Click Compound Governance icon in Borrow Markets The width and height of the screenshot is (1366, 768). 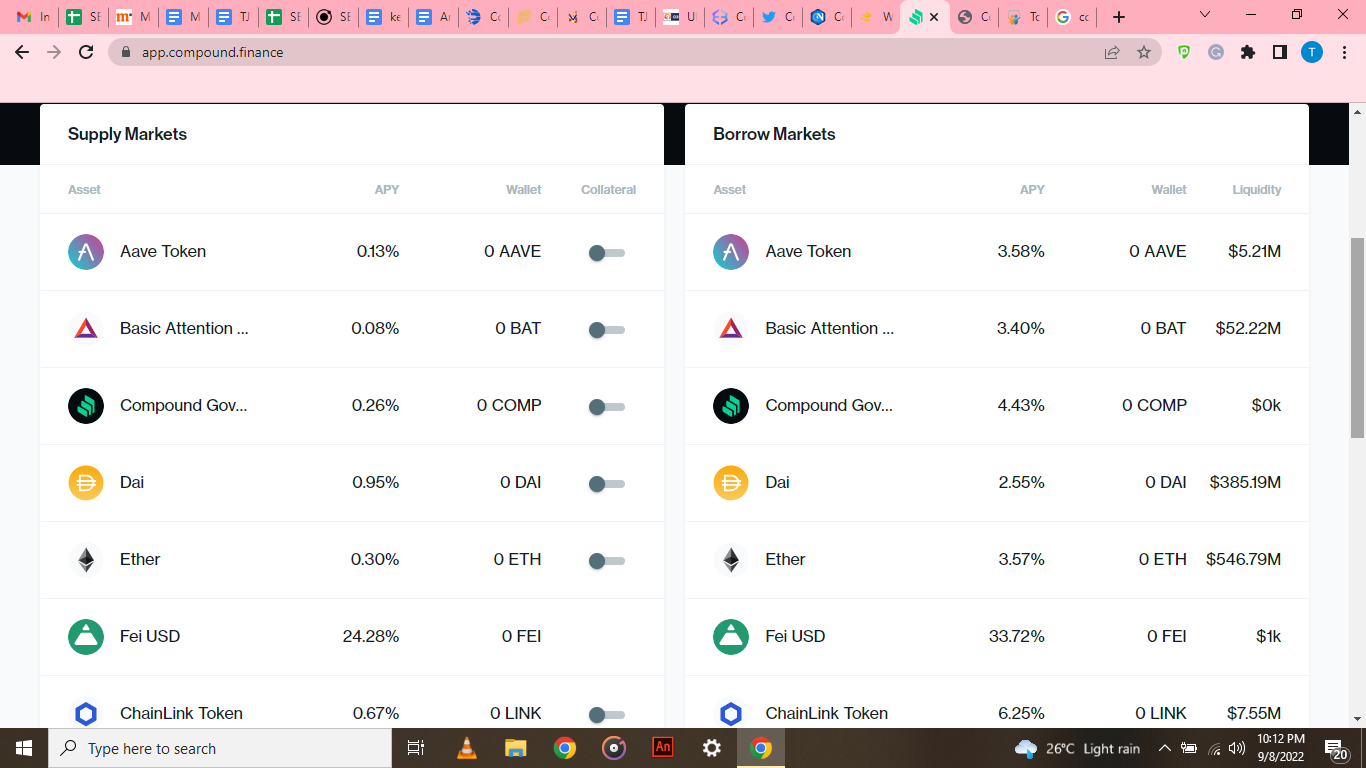click(731, 406)
